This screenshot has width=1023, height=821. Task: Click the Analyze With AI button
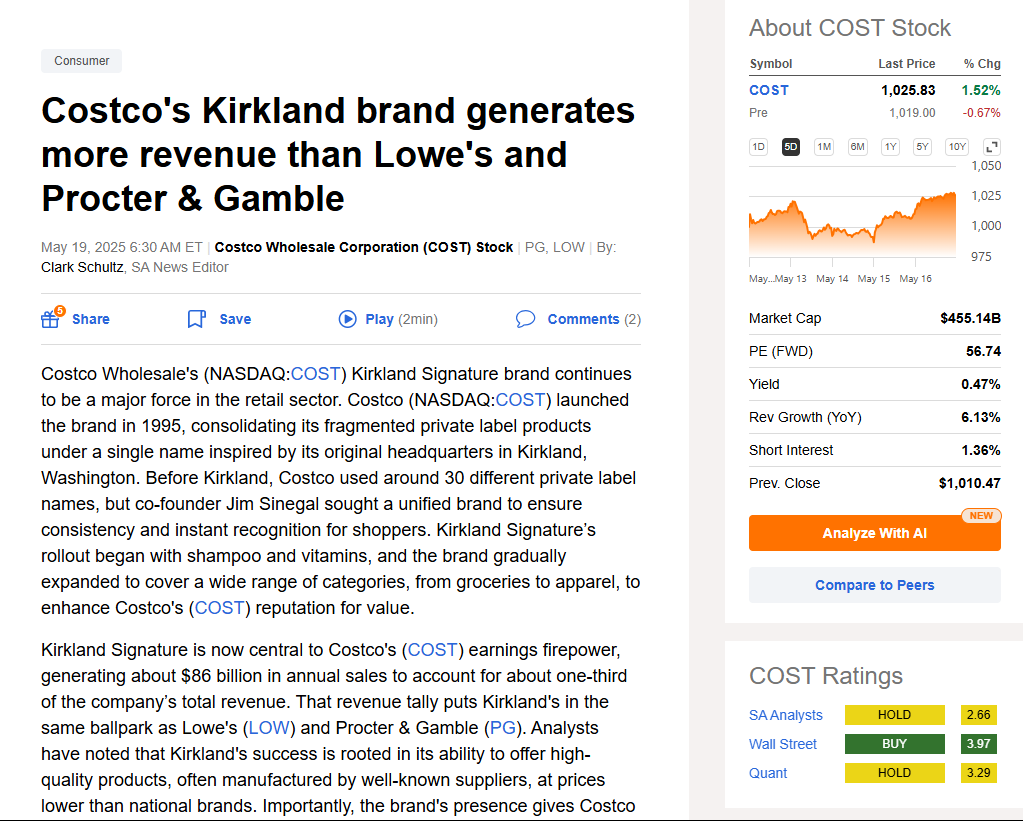click(874, 533)
